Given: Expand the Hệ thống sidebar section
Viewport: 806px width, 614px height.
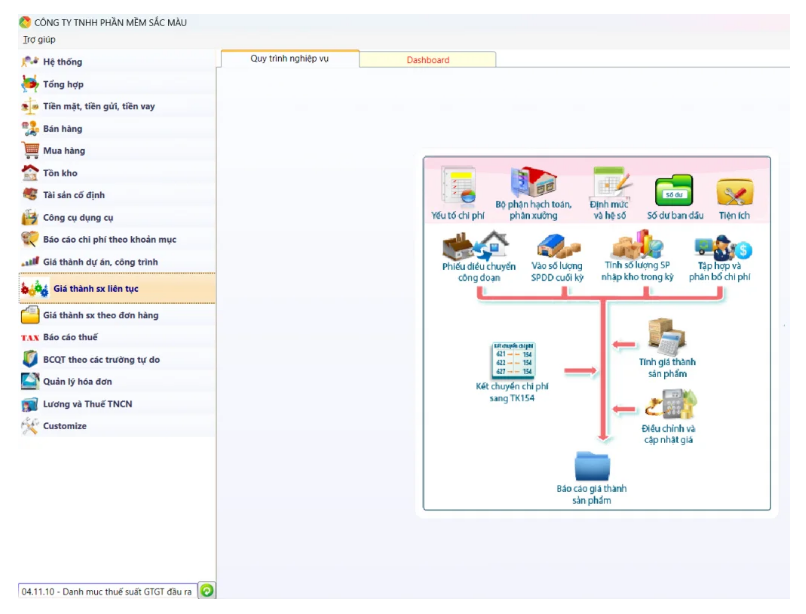Looking at the screenshot, I should [62, 62].
